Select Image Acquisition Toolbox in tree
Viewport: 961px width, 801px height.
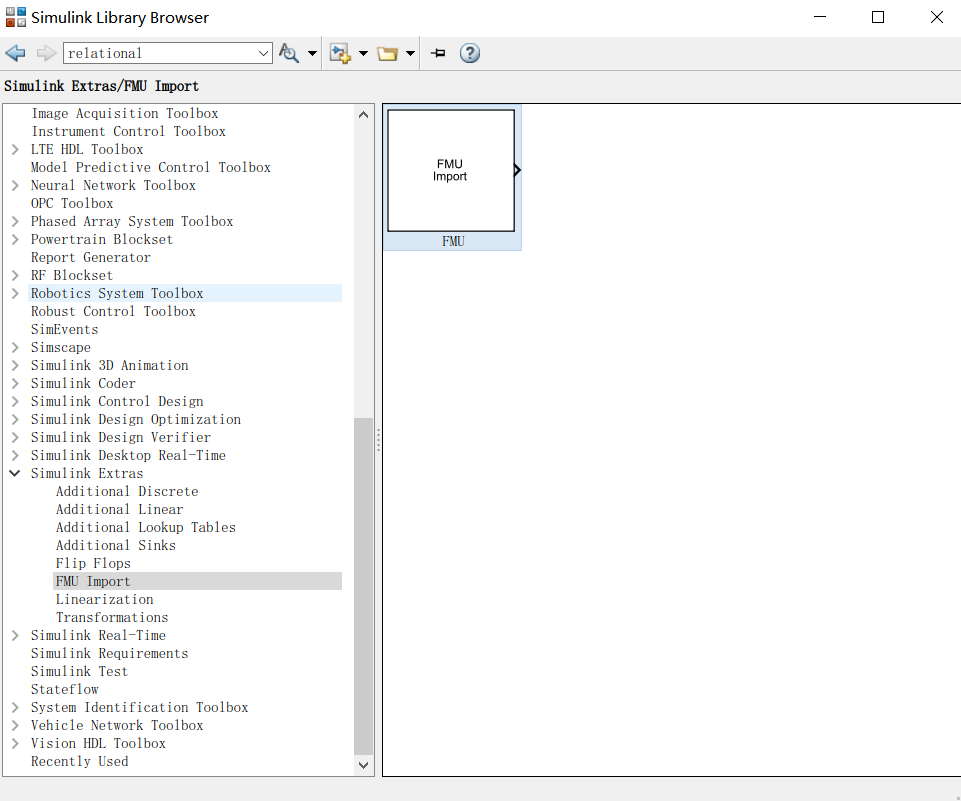[124, 113]
